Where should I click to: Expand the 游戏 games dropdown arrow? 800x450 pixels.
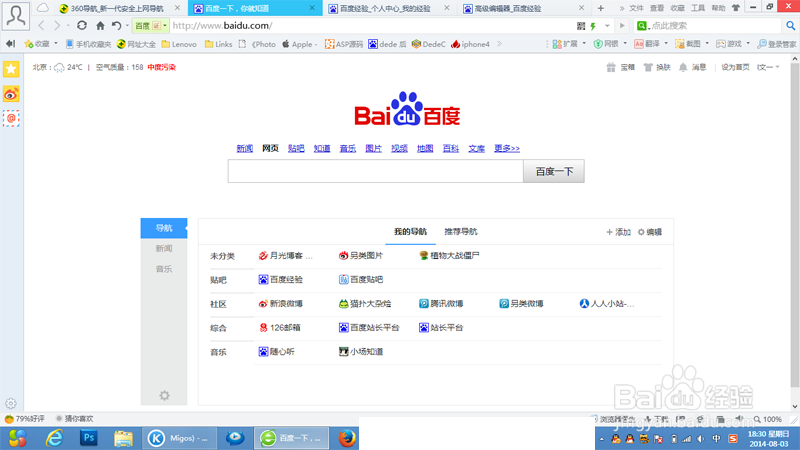pyautogui.click(x=748, y=44)
